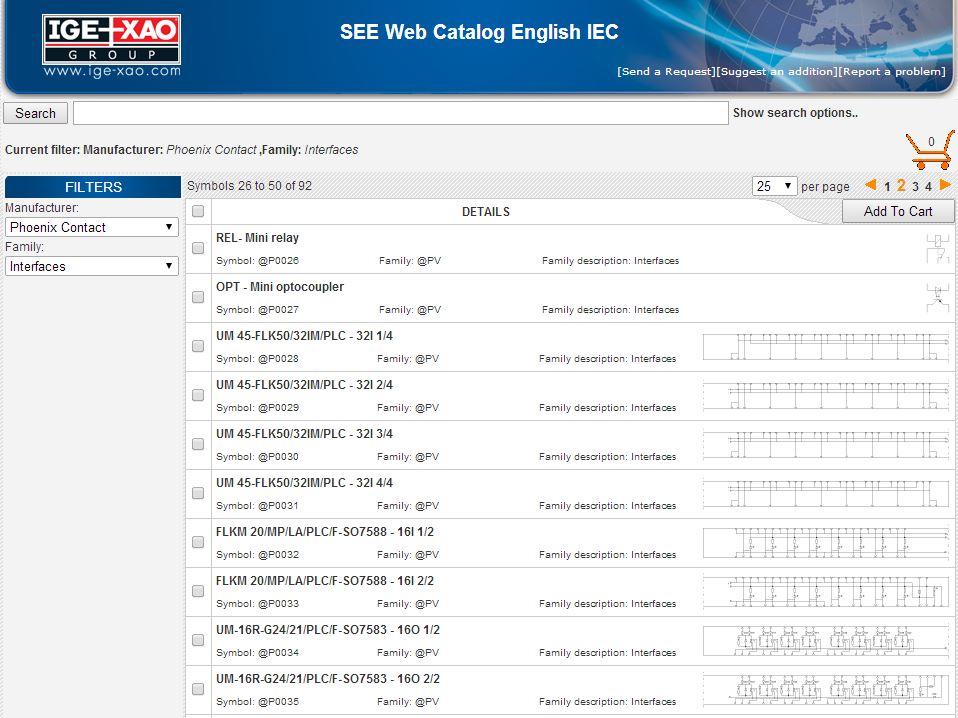Open the REL- Mini relay entry title

[257, 238]
